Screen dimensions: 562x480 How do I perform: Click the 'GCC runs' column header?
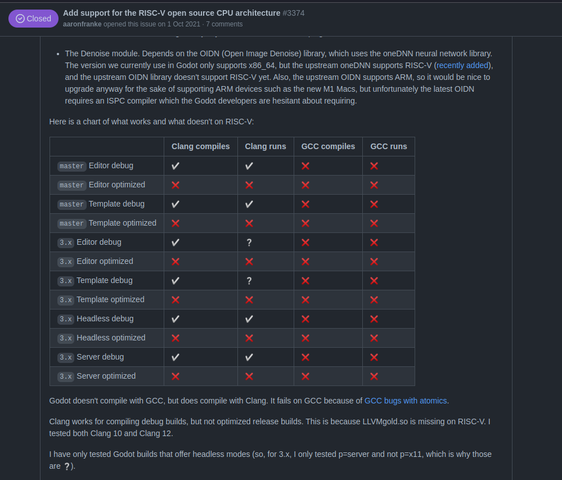[x=389, y=146]
